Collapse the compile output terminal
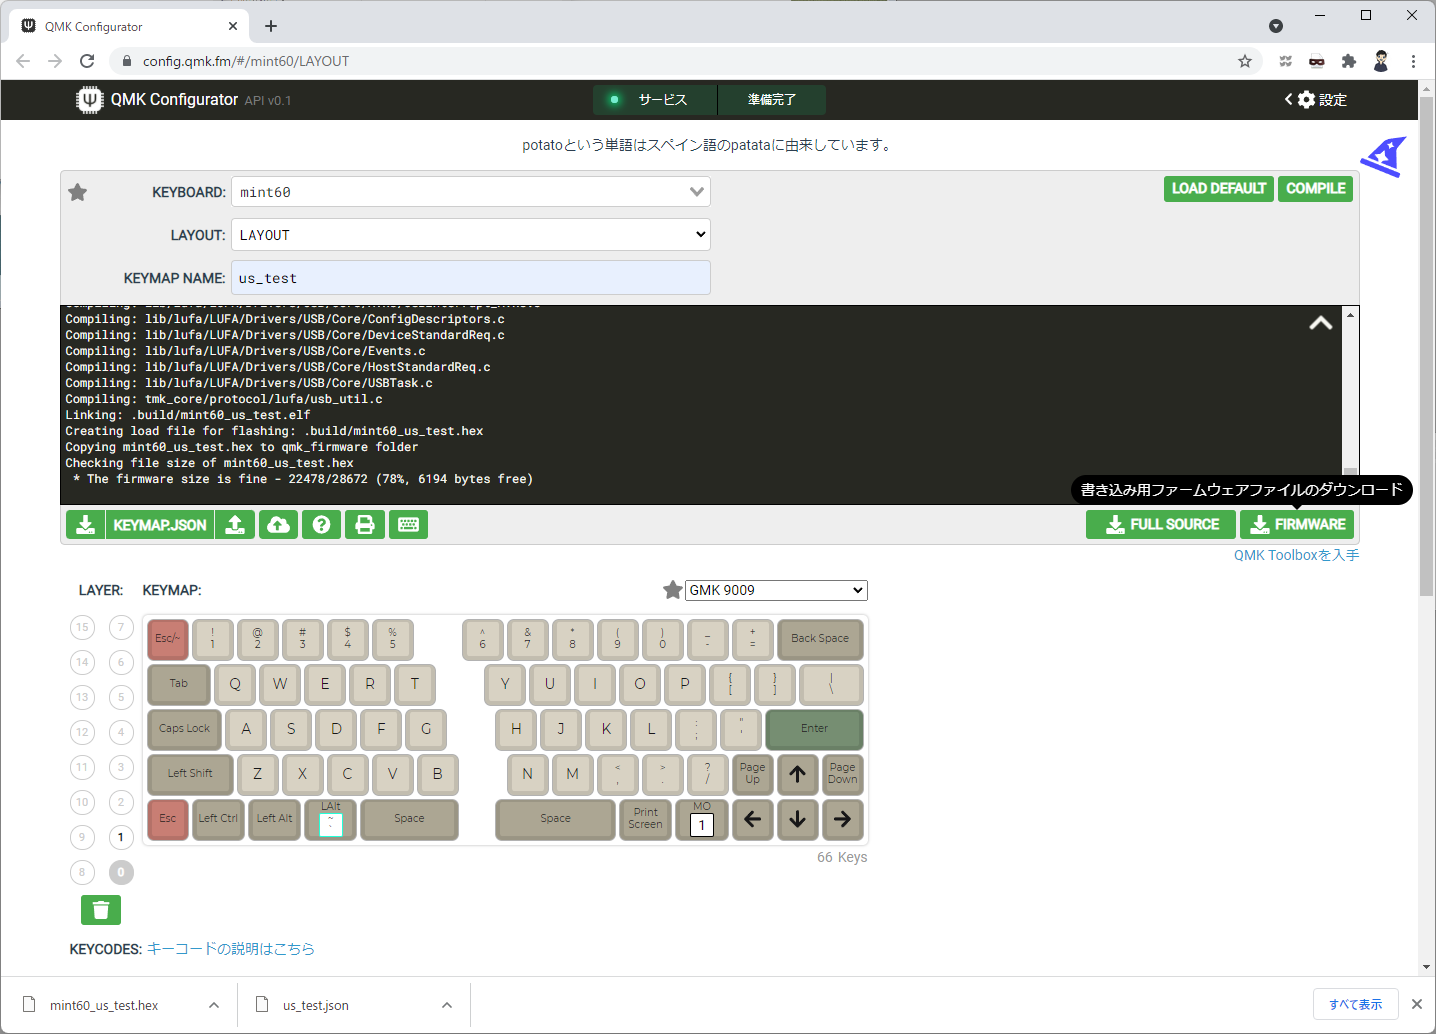The height and width of the screenshot is (1034, 1436). [1320, 323]
